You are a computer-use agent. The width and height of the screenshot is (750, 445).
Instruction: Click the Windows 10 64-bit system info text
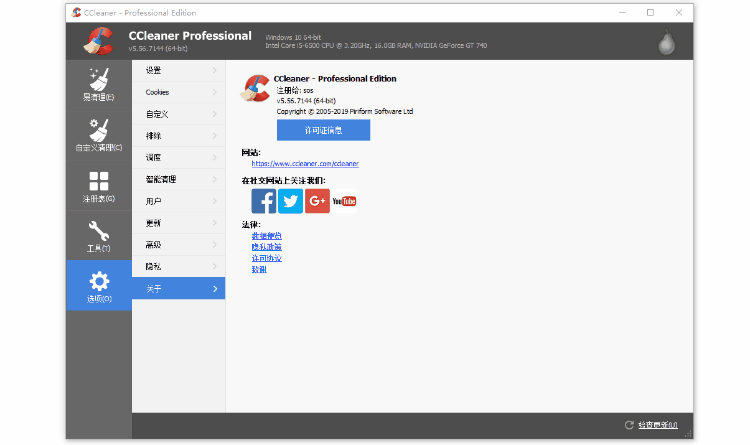click(293, 37)
